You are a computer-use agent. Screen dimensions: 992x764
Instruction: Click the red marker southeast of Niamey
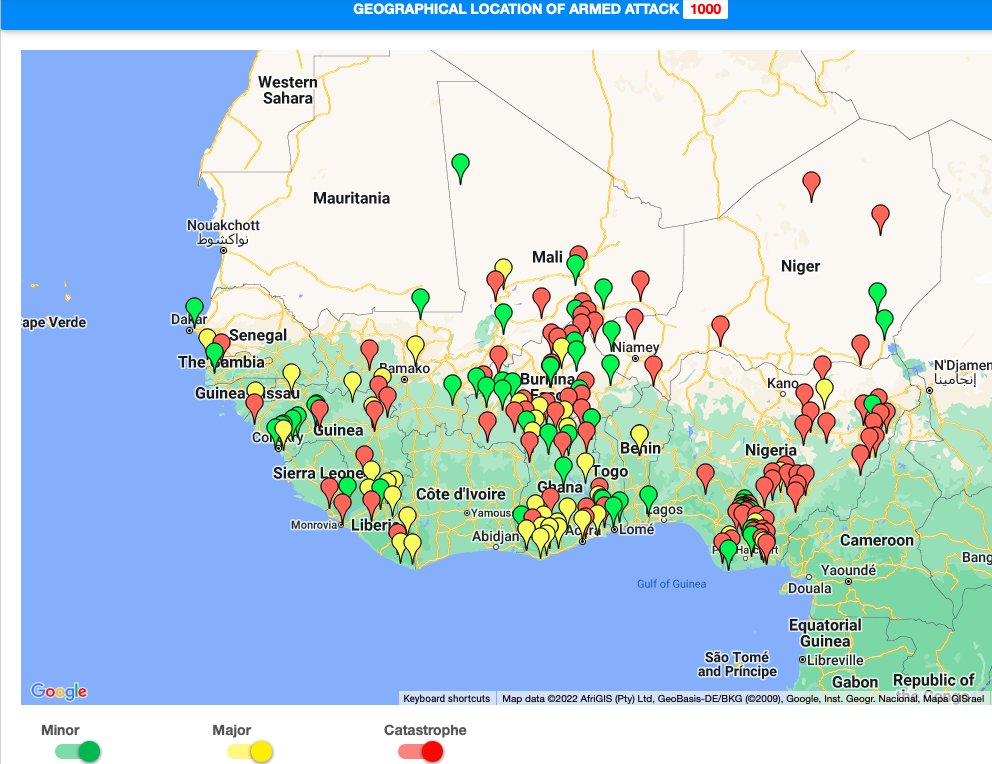[x=654, y=367]
